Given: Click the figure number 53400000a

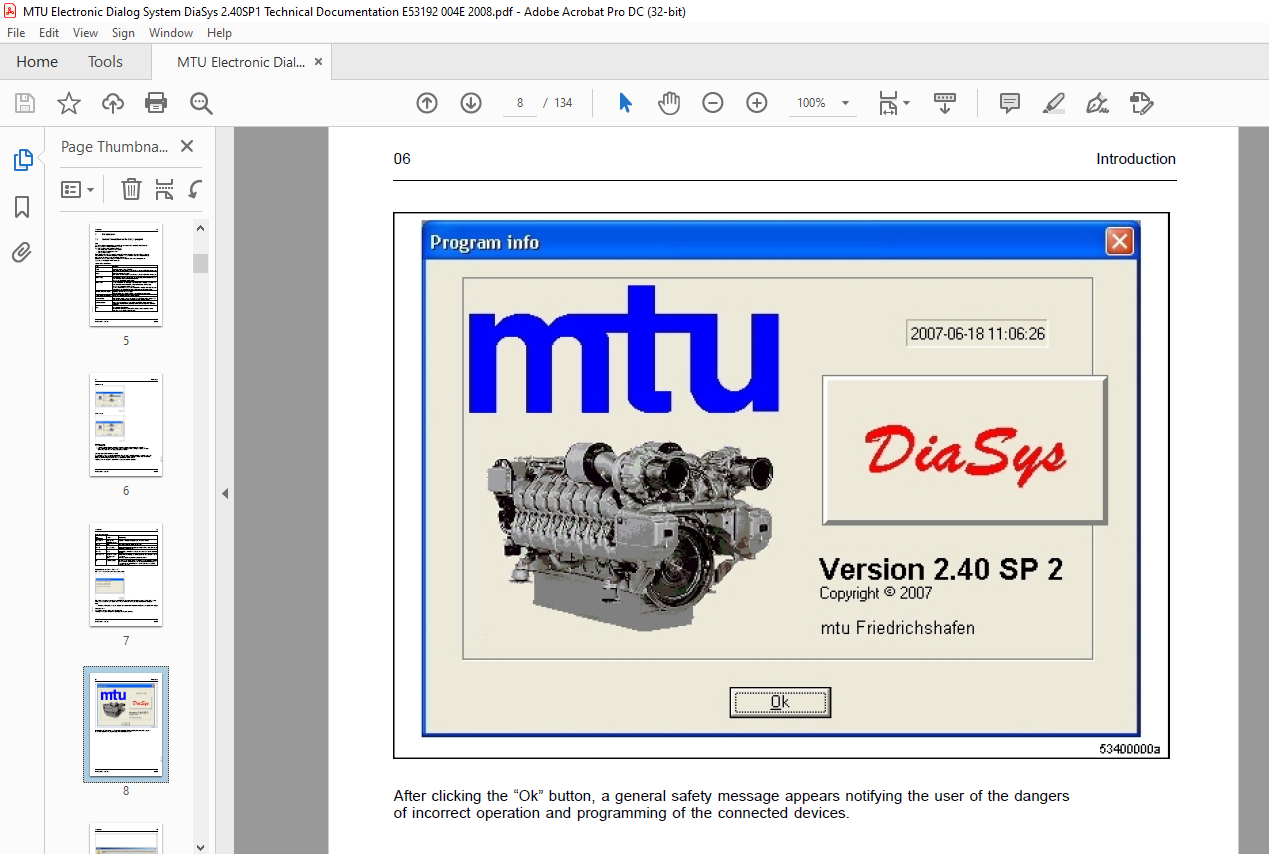Looking at the screenshot, I should (1130, 749).
